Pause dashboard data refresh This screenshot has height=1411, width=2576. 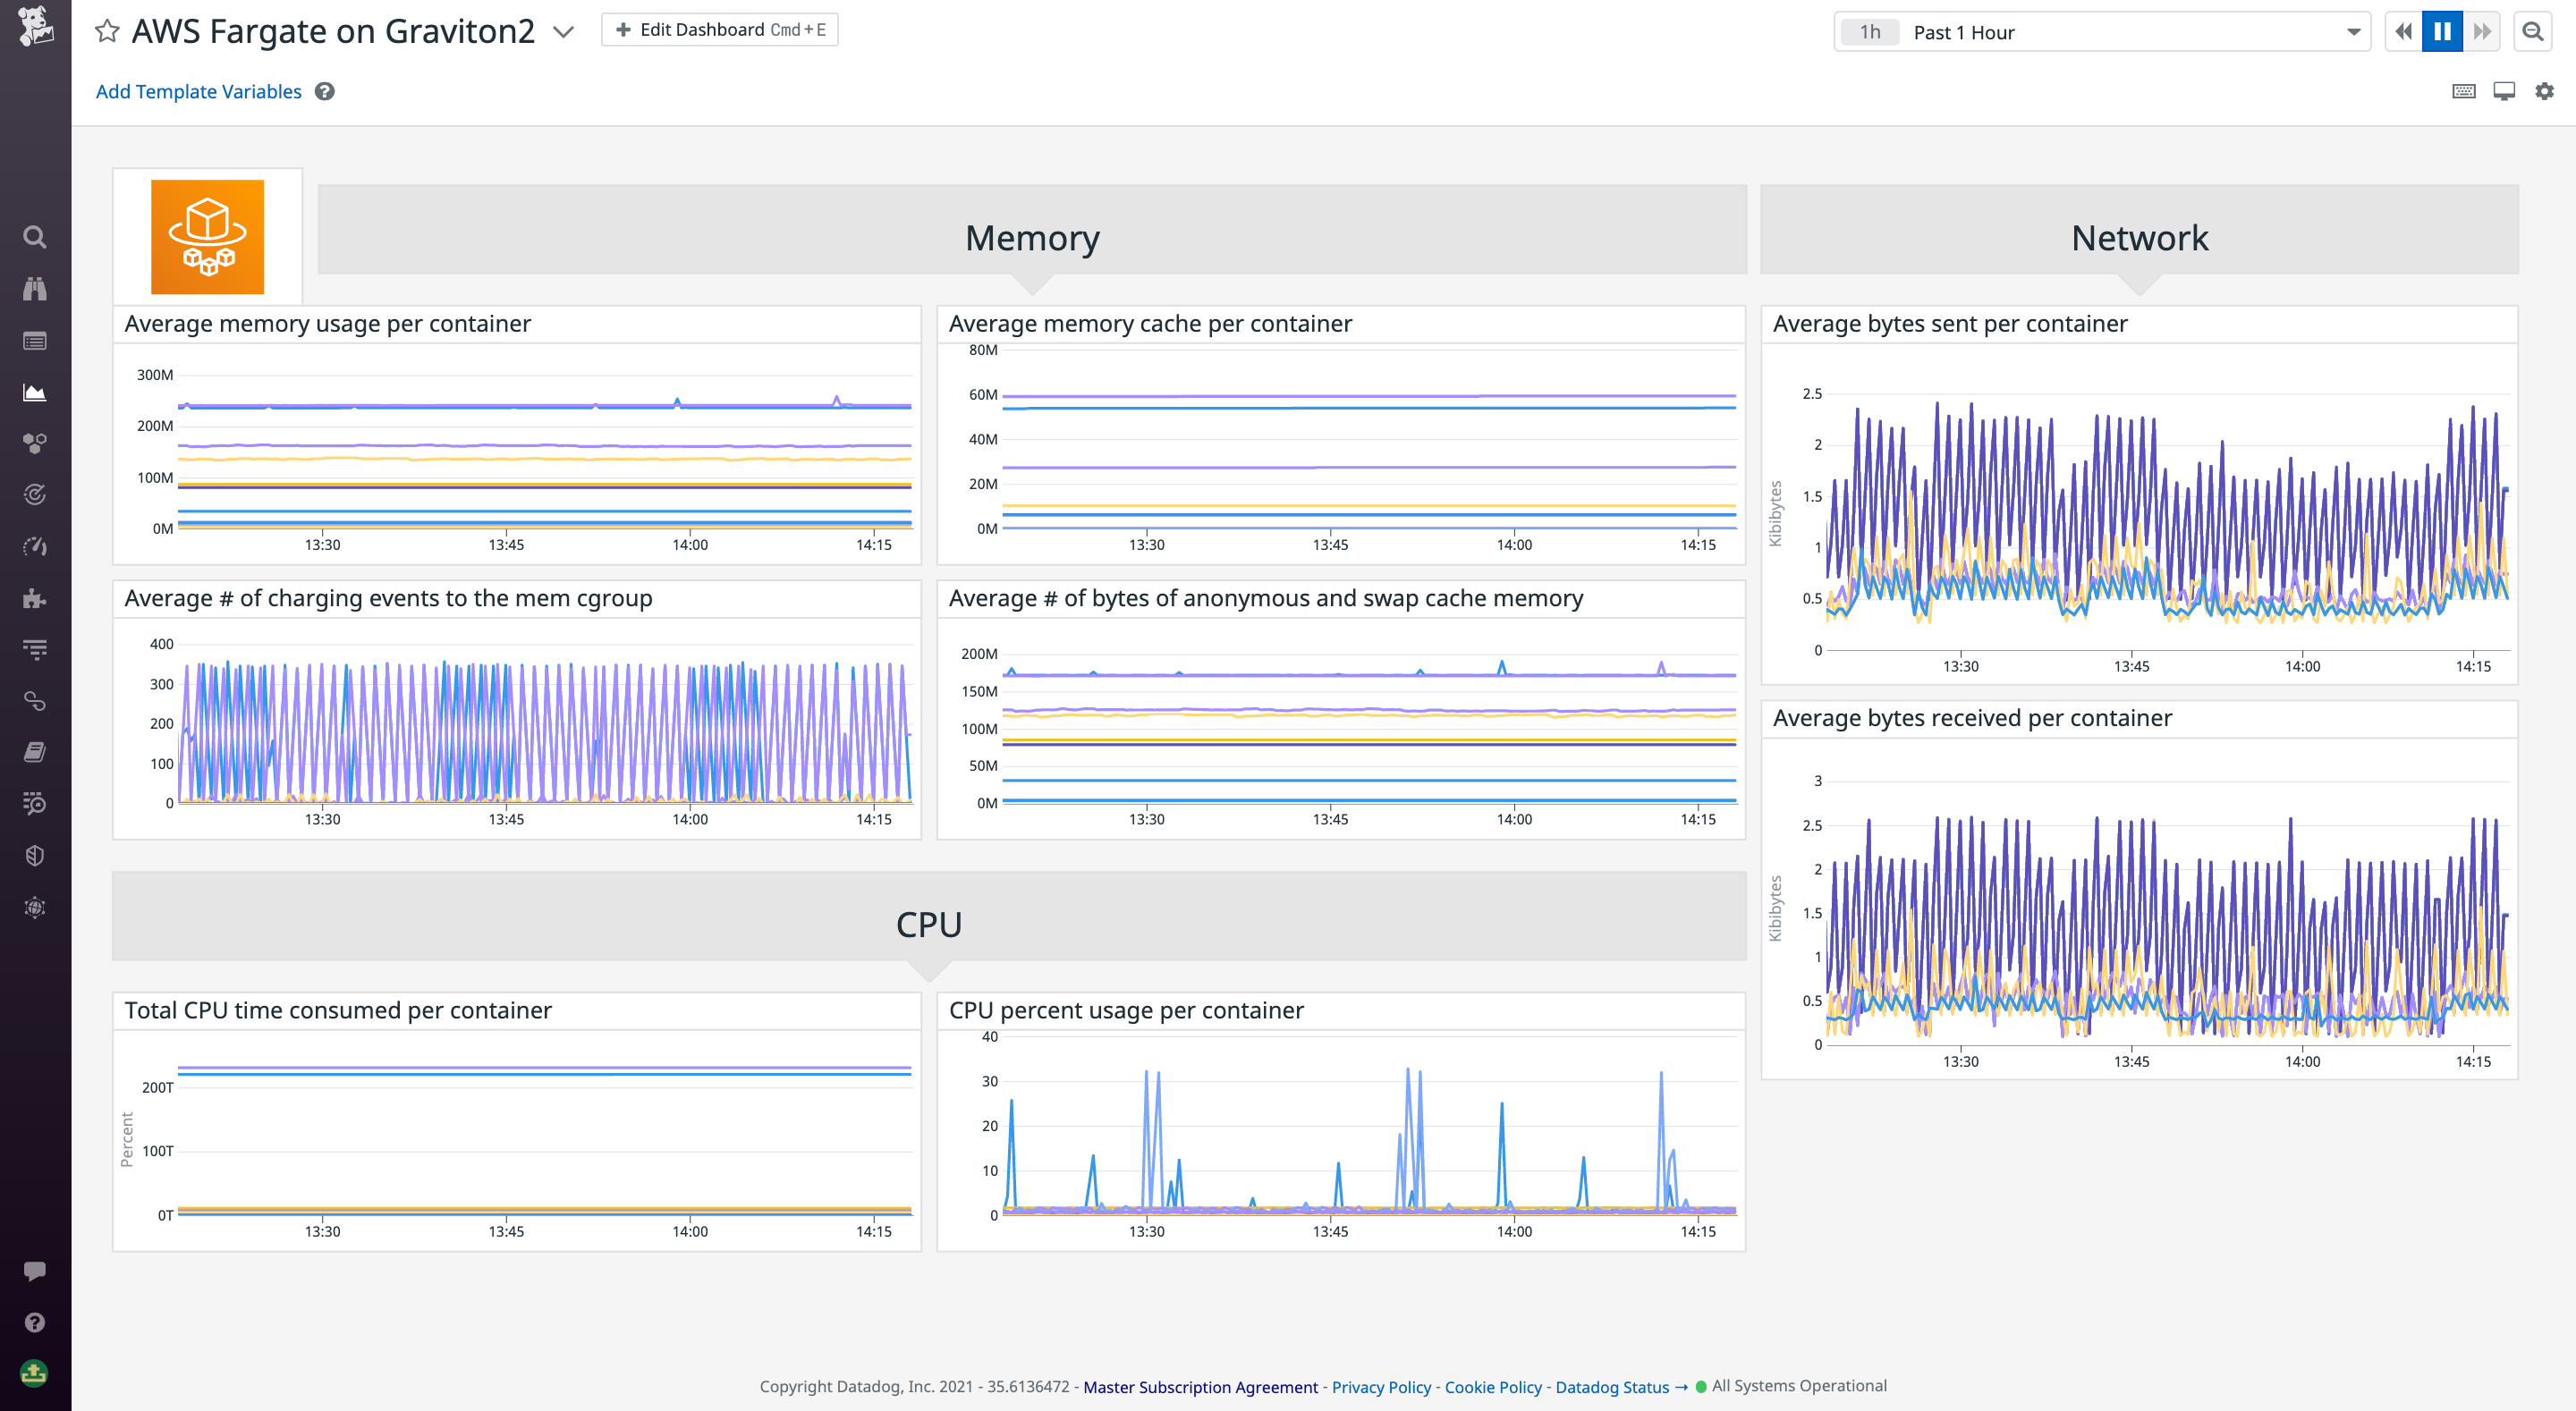(2443, 31)
